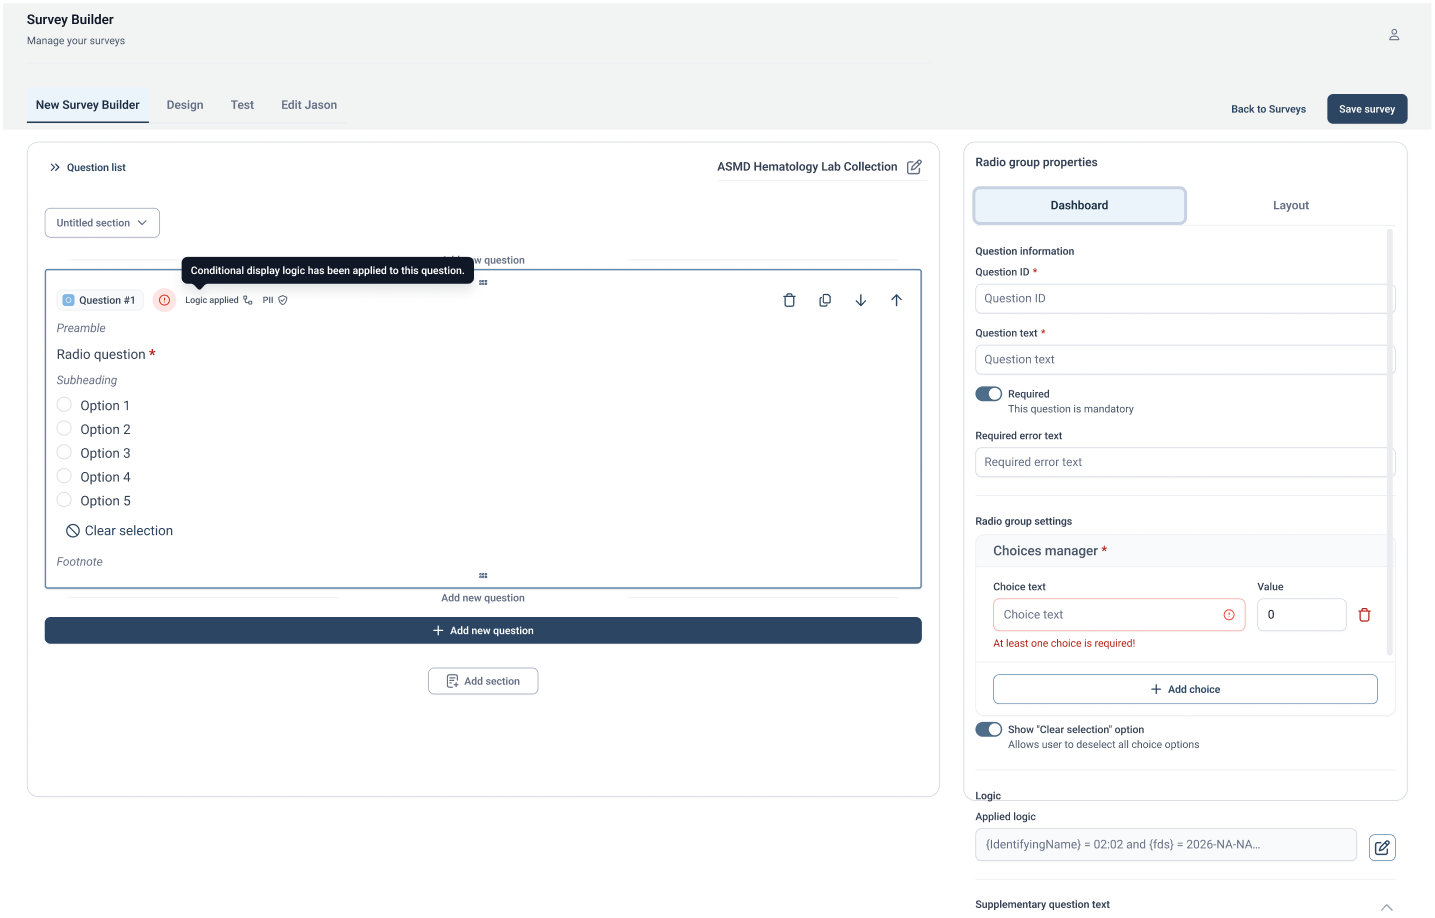Screen dimensions: 1435x918
Task: Select the Option 4 radio button
Action: [x=64, y=477]
